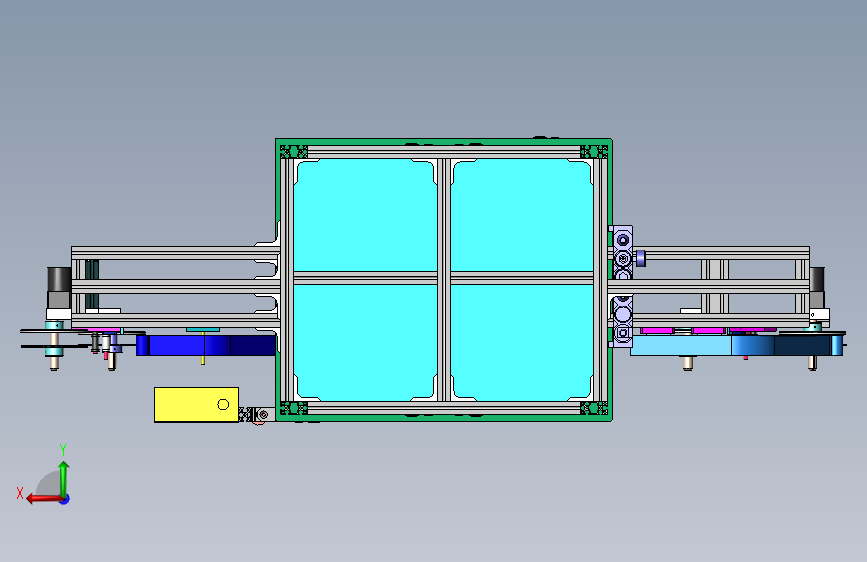
Task: Select the small blue knob beside the upper lavender bracket
Action: tap(640, 258)
